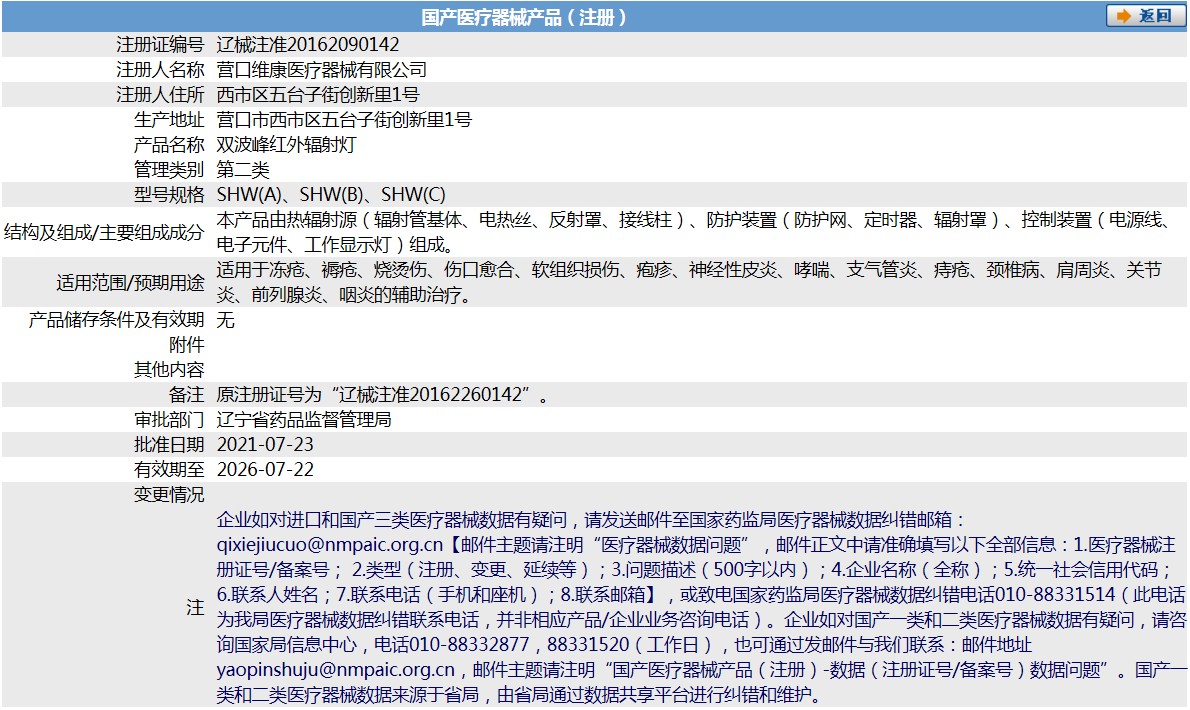Viewport: 1190px width, 710px height.
Task: Select usage text beginning 适用于冻疮
Action: click(689, 282)
